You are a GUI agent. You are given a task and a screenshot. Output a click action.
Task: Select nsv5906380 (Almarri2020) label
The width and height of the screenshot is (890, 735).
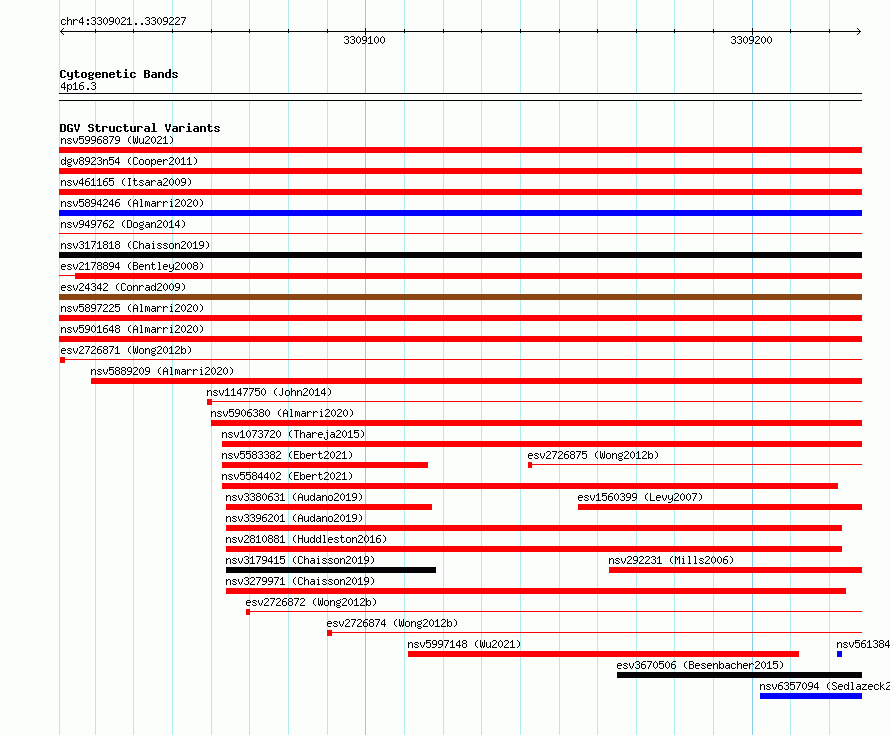pyautogui.click(x=282, y=413)
